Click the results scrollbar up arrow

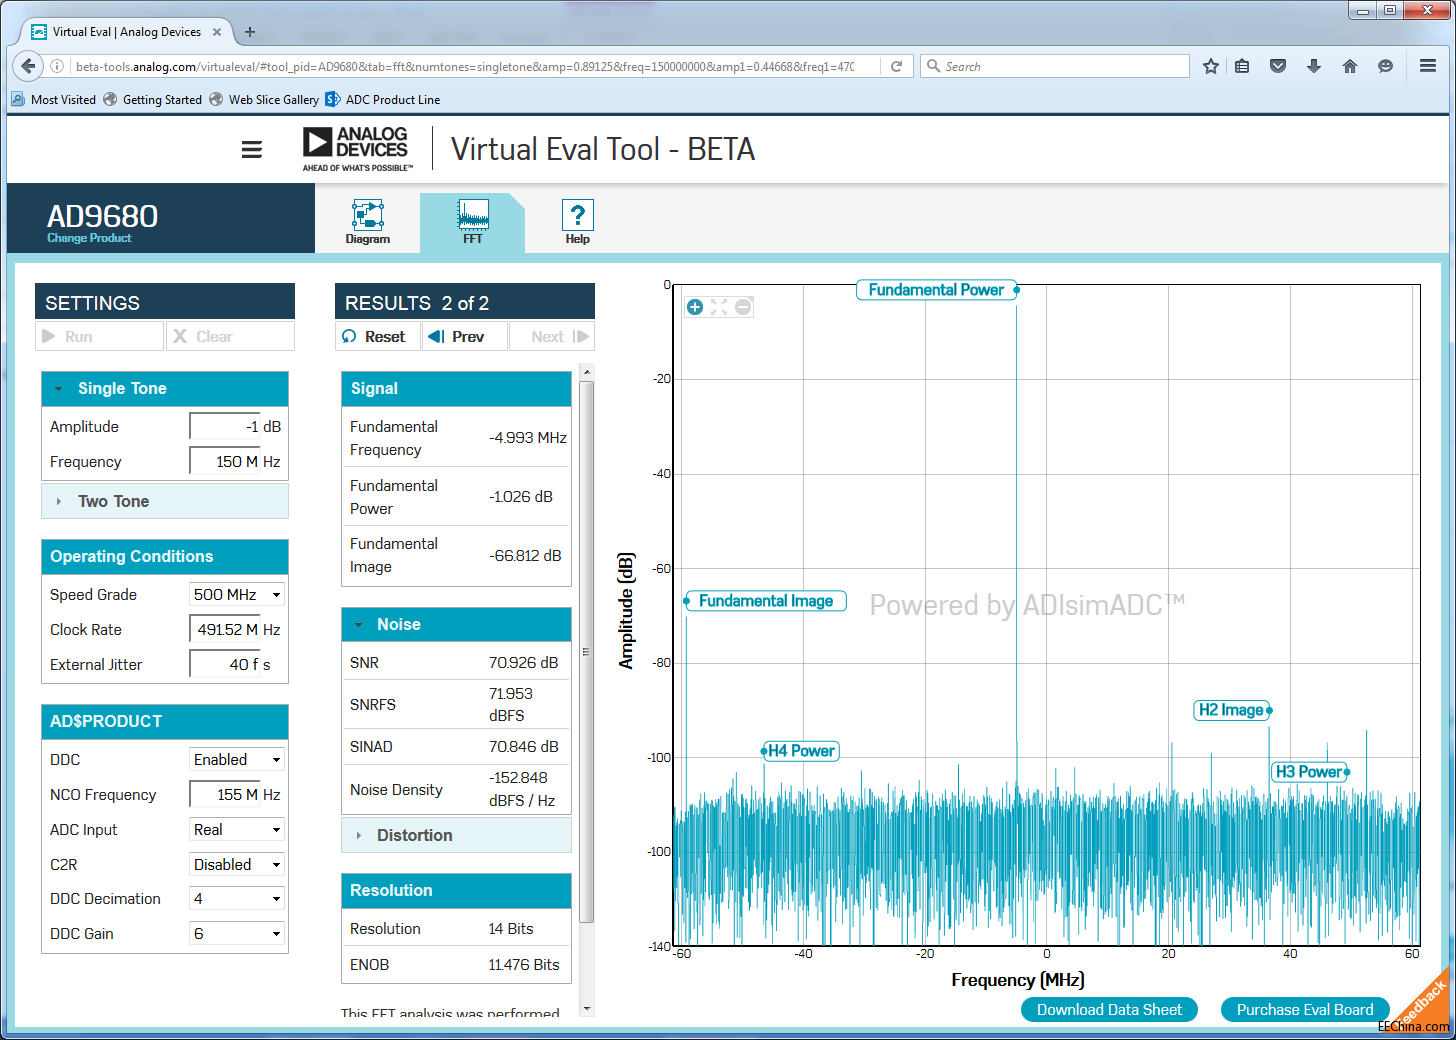587,372
